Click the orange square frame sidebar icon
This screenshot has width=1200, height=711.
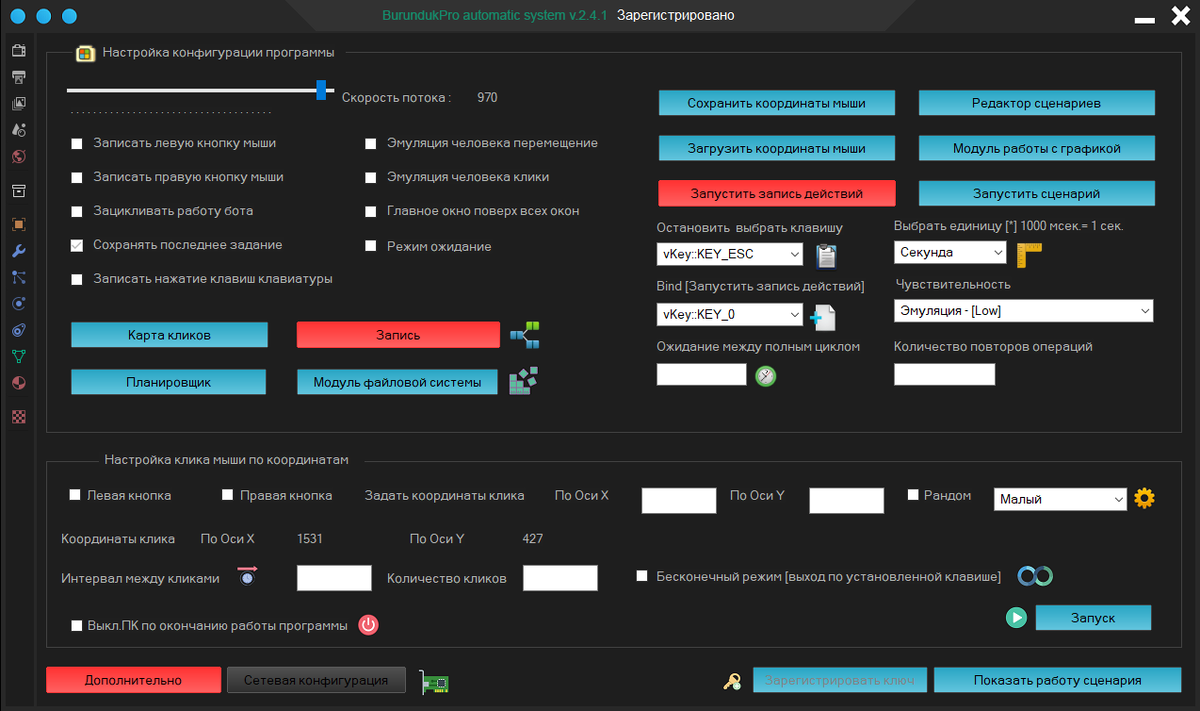coord(18,224)
